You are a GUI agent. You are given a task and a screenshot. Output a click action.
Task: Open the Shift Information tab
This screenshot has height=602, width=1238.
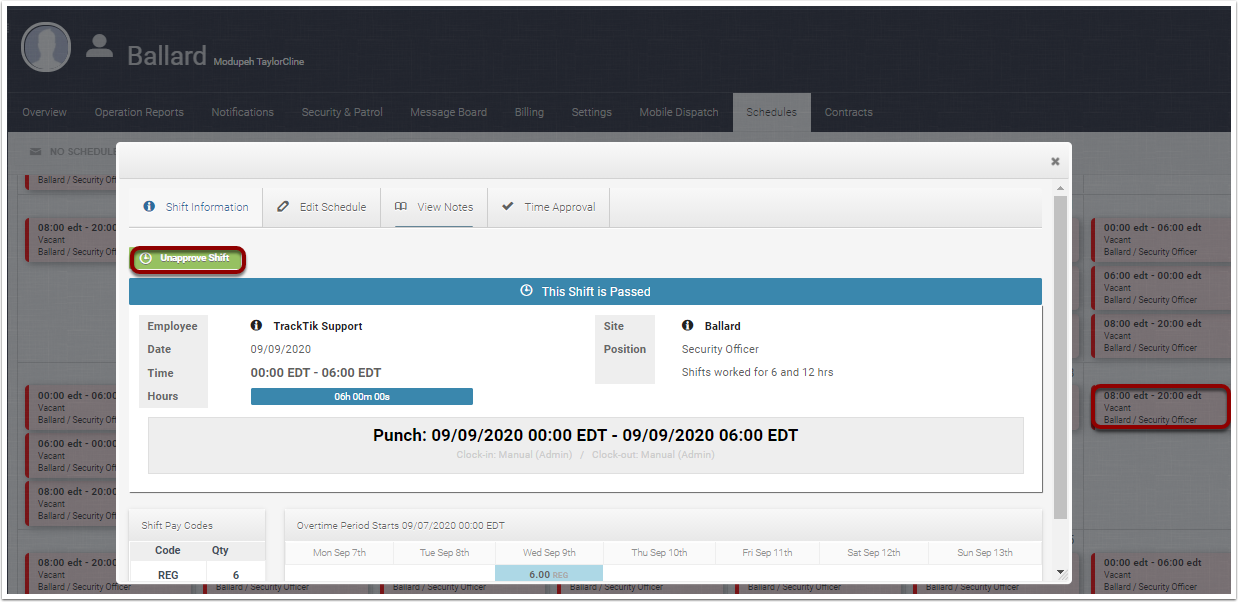196,207
